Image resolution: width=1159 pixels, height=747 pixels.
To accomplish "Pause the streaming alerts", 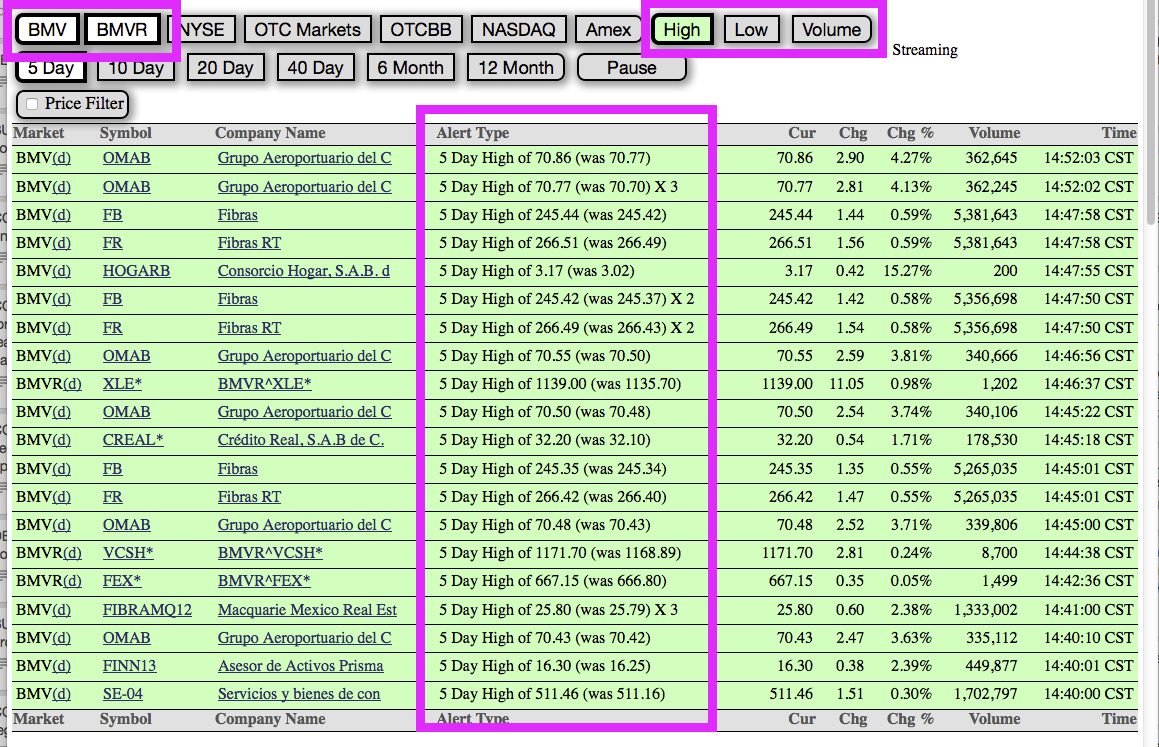I will (631, 67).
